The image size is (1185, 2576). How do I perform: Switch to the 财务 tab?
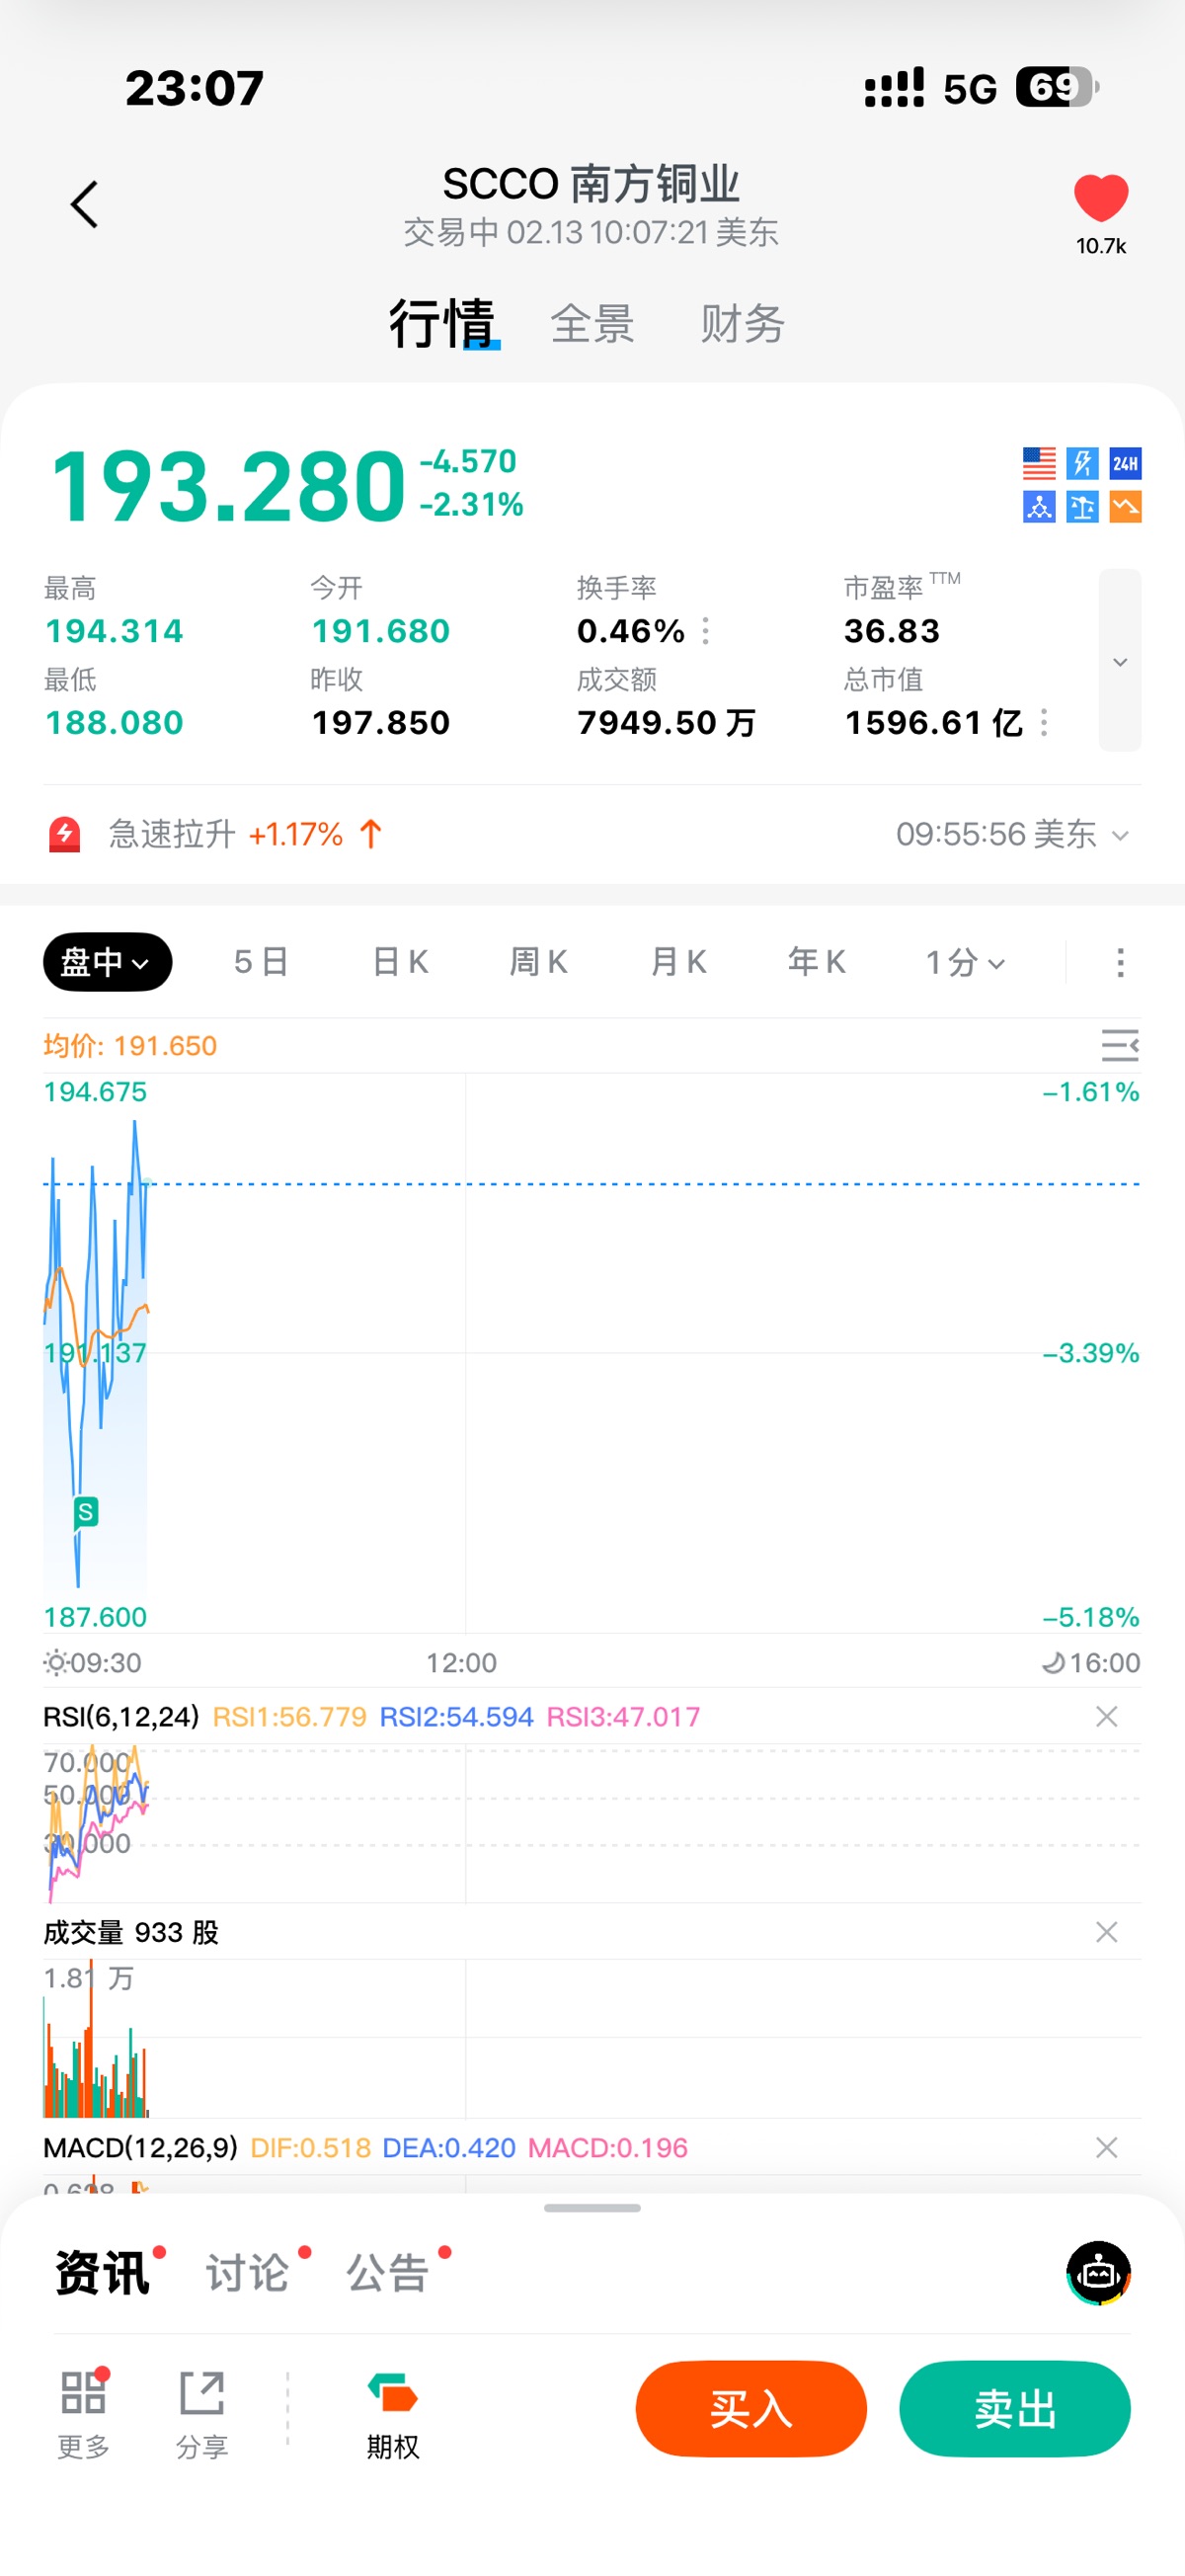pos(742,324)
